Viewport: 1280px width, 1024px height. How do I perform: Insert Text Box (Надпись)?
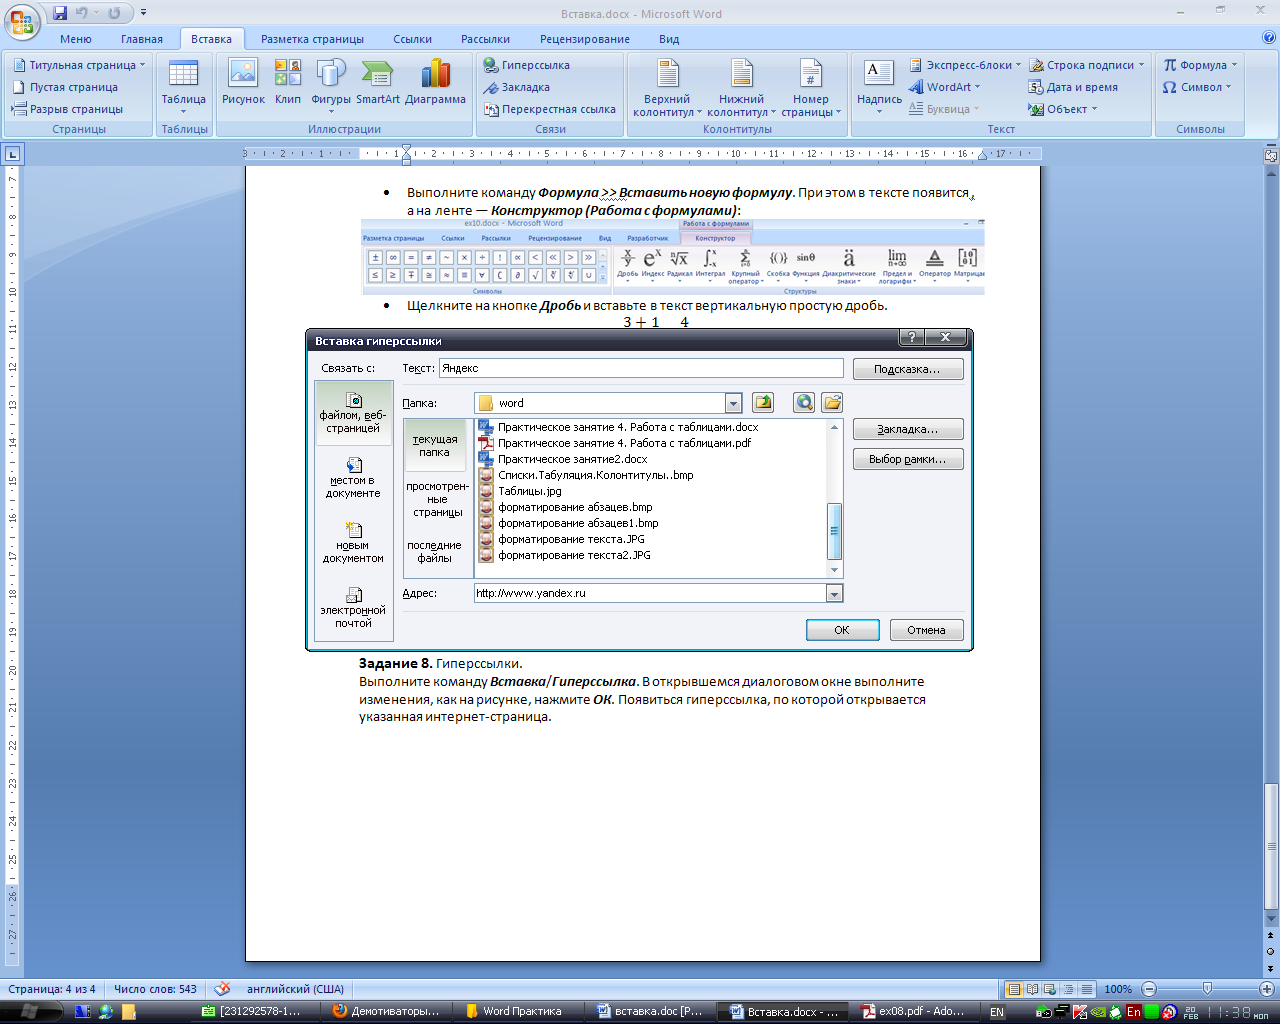[x=879, y=86]
